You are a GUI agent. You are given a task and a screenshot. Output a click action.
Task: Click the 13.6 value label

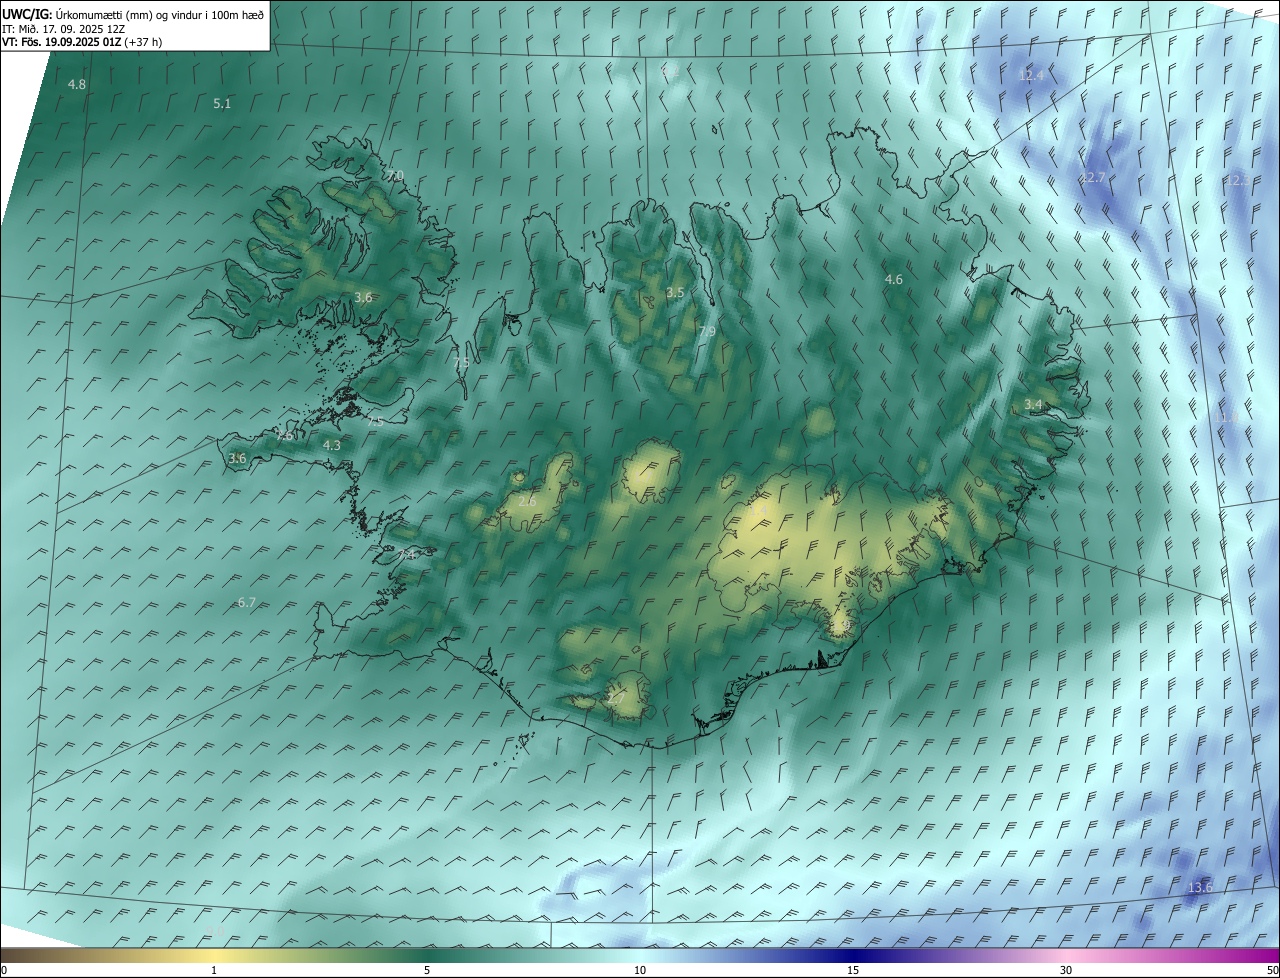[1200, 888]
